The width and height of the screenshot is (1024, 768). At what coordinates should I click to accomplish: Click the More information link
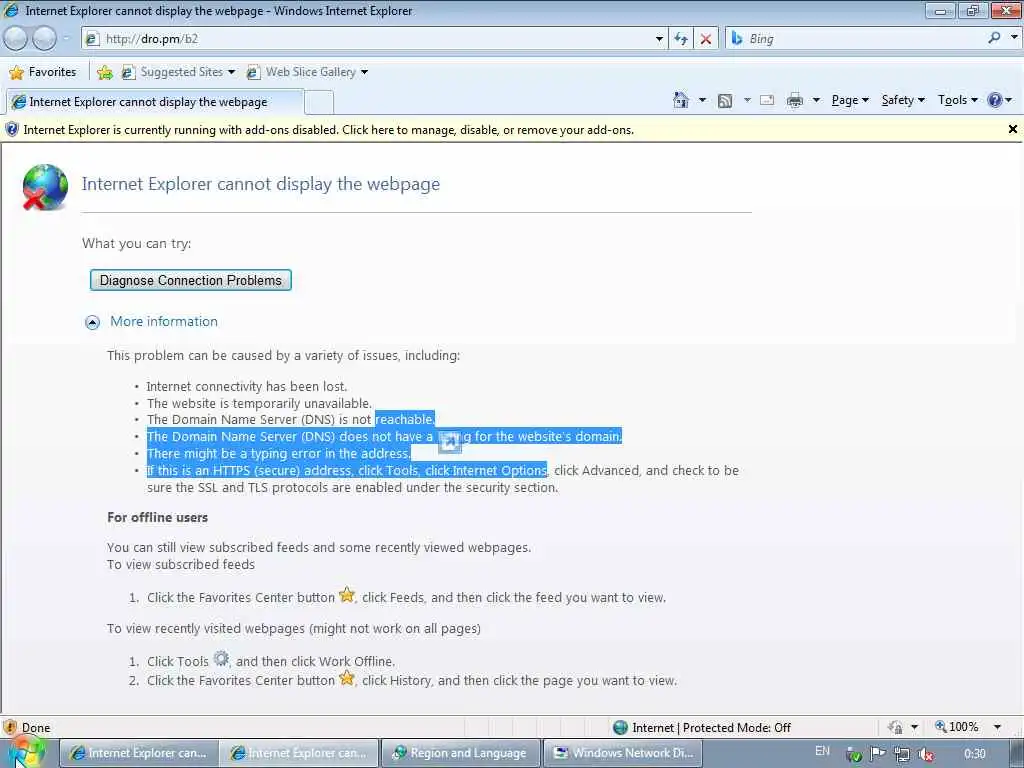(164, 321)
